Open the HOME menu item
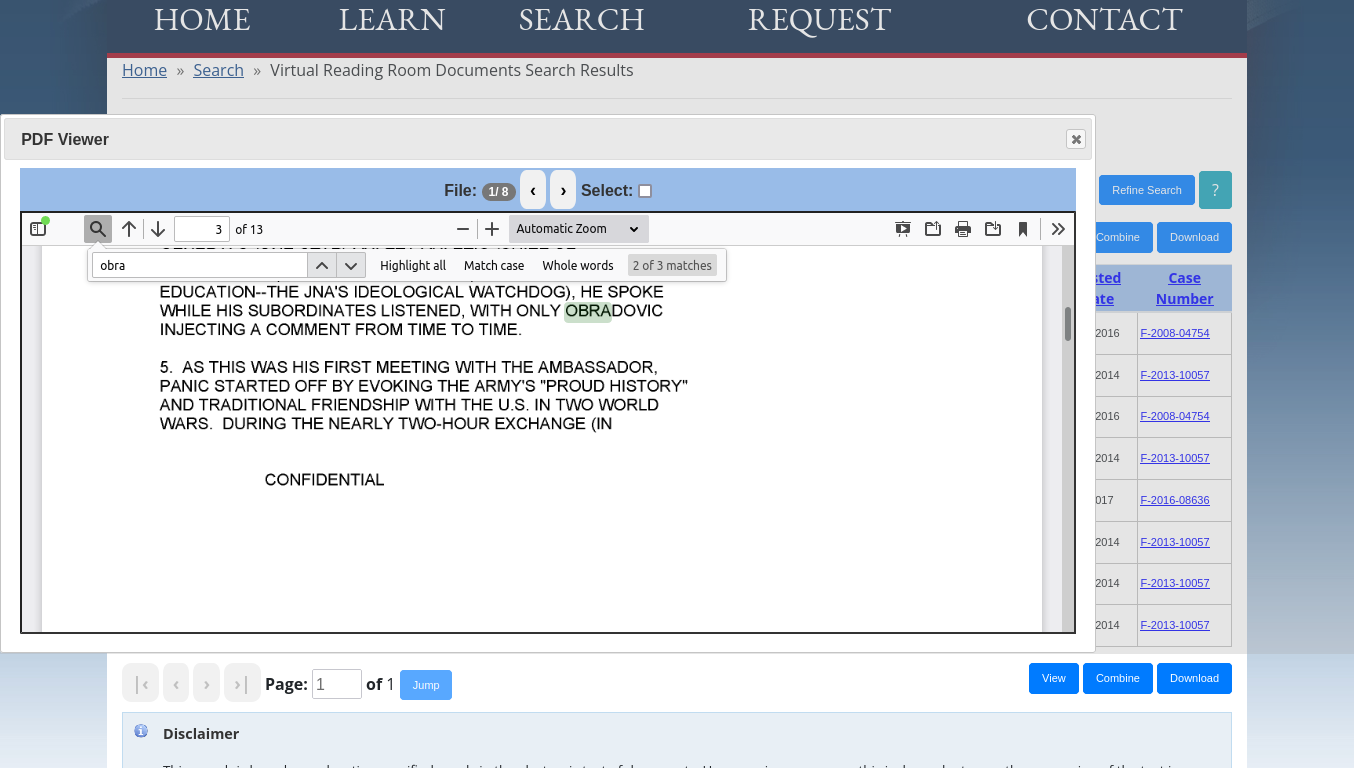The width and height of the screenshot is (1354, 768). pos(202,20)
